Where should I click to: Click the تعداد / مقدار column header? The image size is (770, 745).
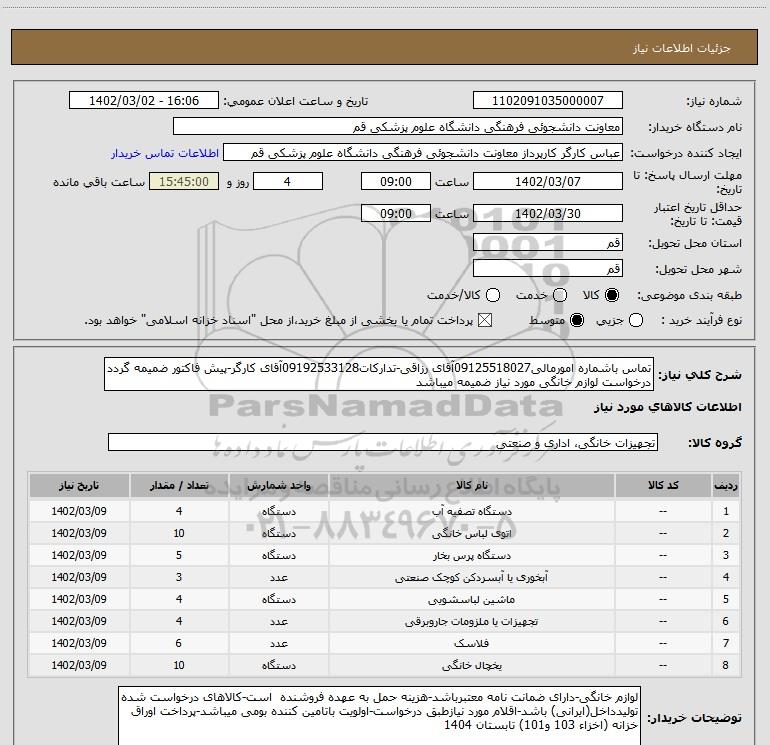(x=179, y=486)
